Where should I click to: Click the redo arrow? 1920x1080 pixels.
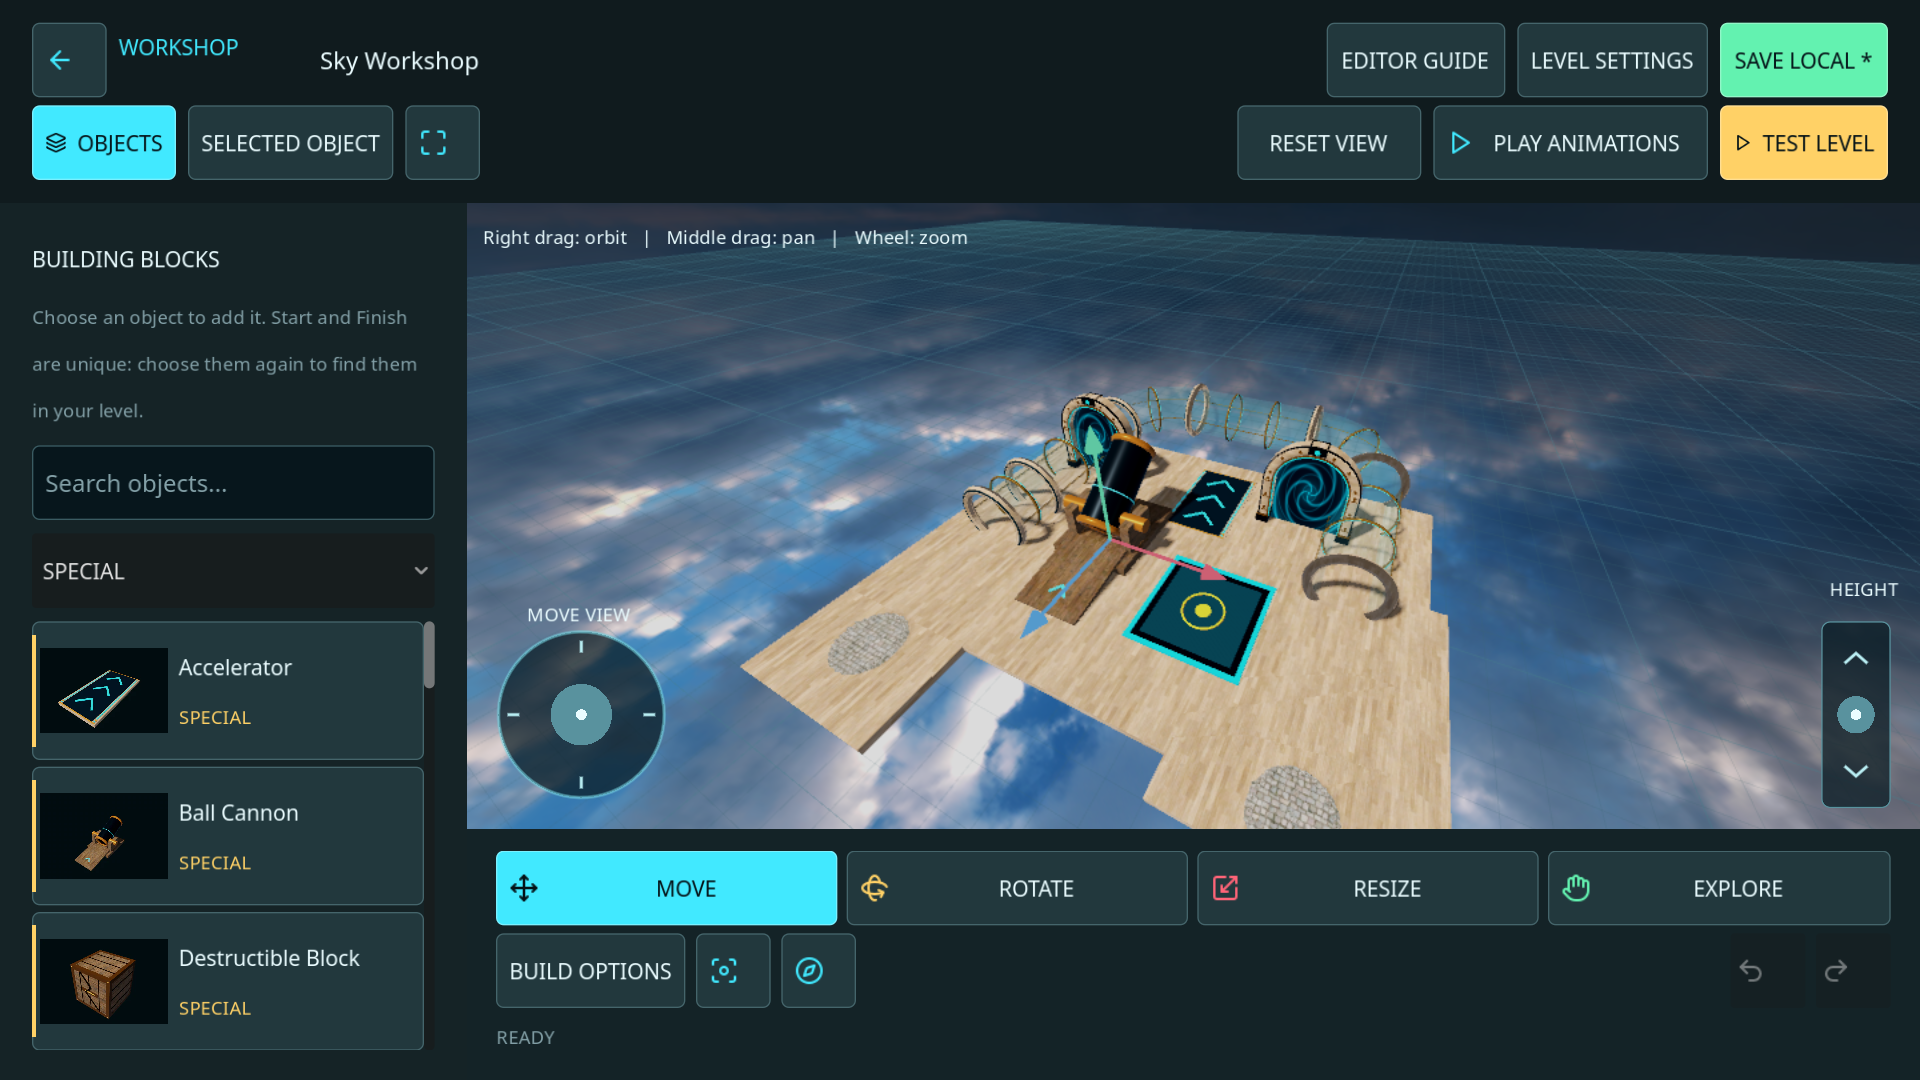click(x=1836, y=971)
